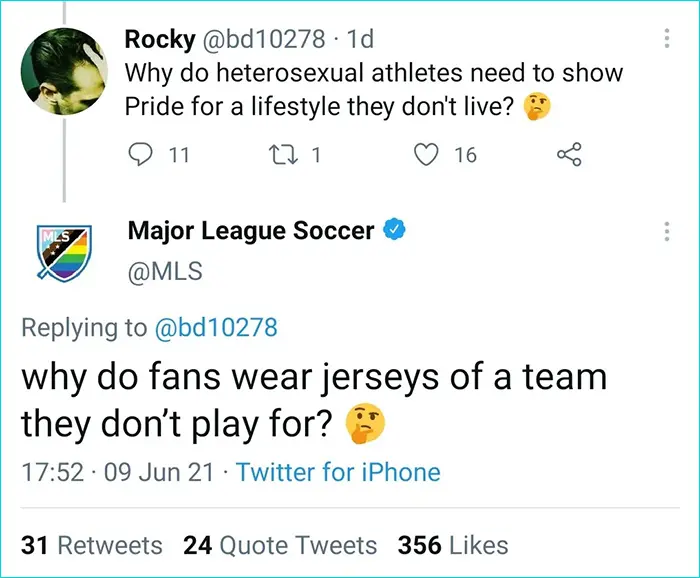
Task: View the 24 Quote Tweets list
Action: tap(280, 545)
